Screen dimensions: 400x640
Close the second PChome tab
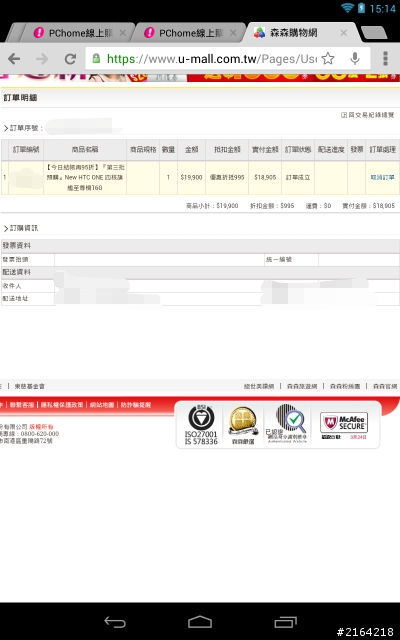[x=233, y=33]
